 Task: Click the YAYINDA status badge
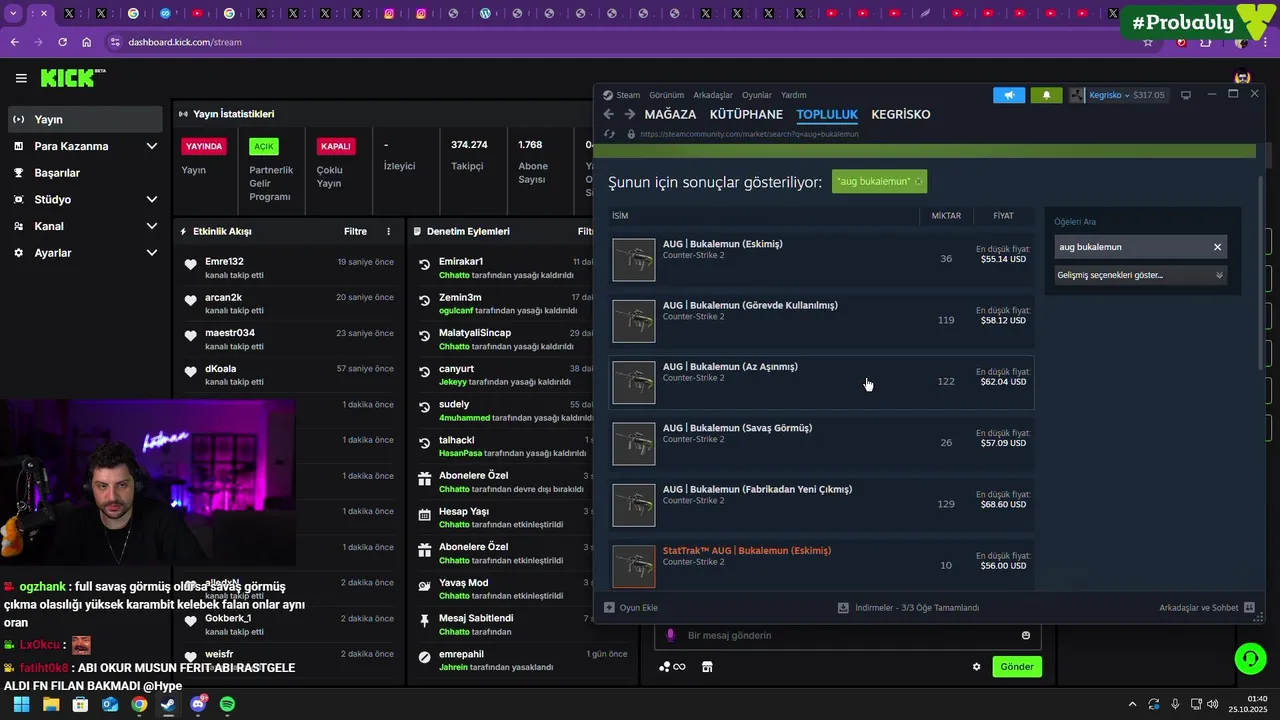click(x=204, y=146)
